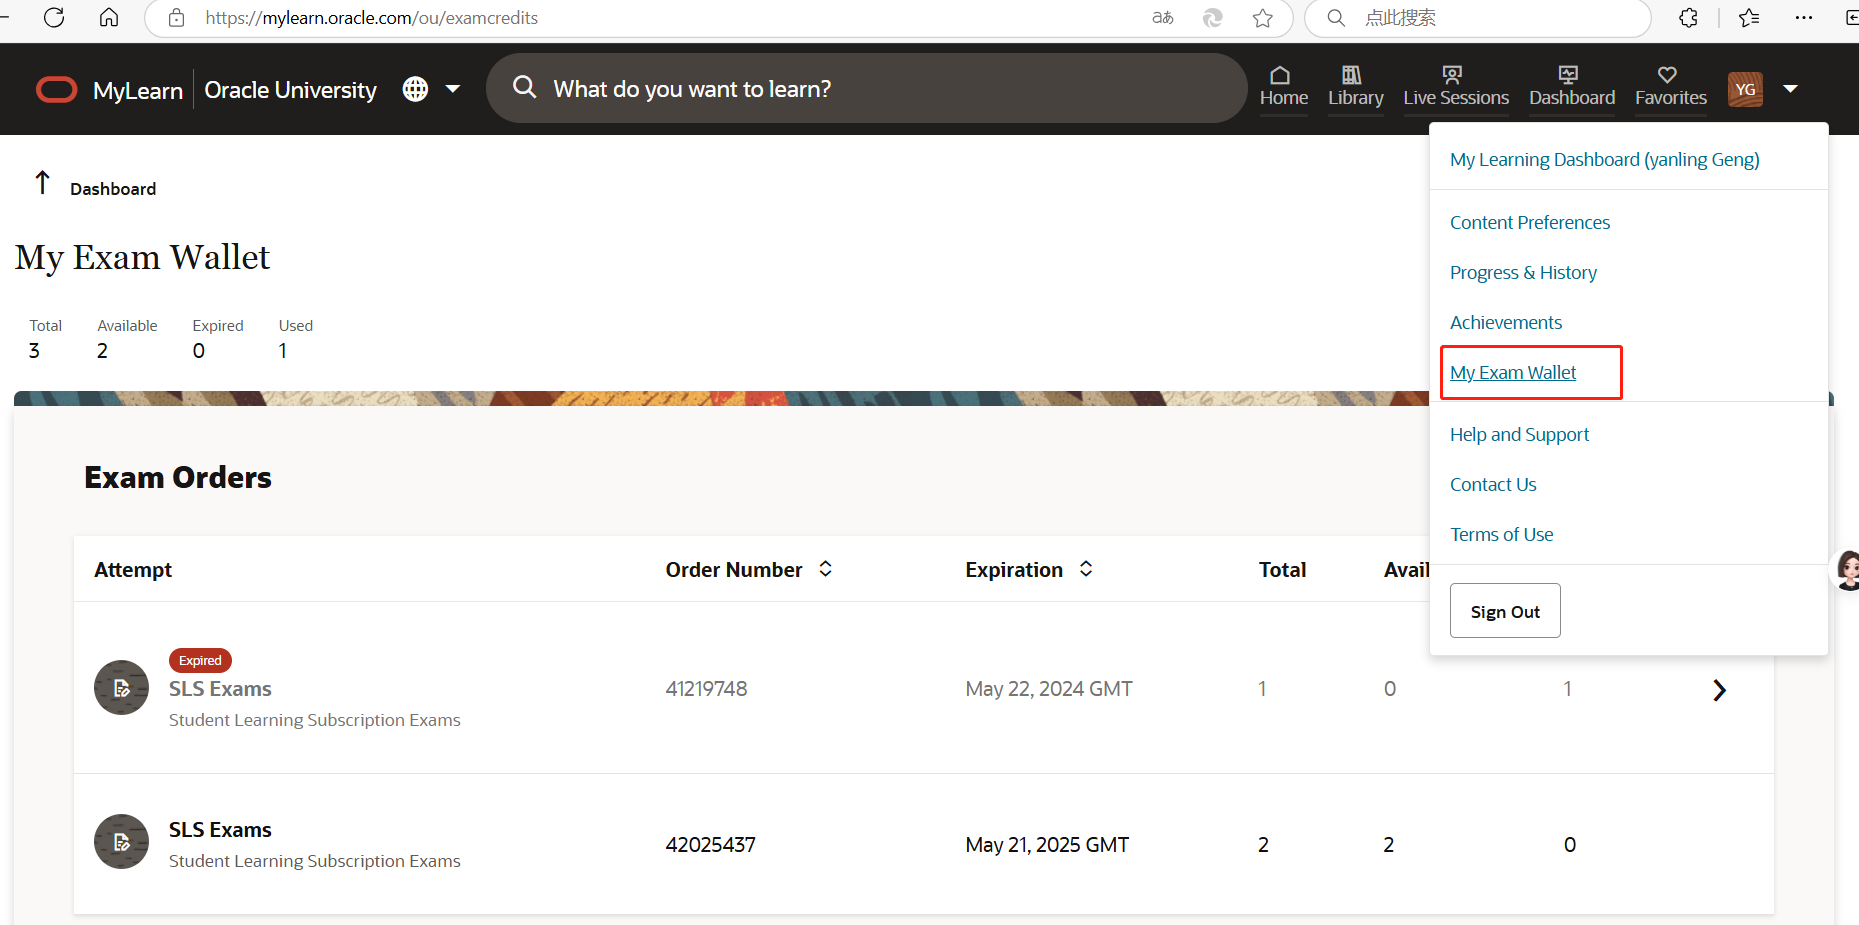Open the browser home page icon
Screen dimensions: 1859x925
tap(109, 17)
